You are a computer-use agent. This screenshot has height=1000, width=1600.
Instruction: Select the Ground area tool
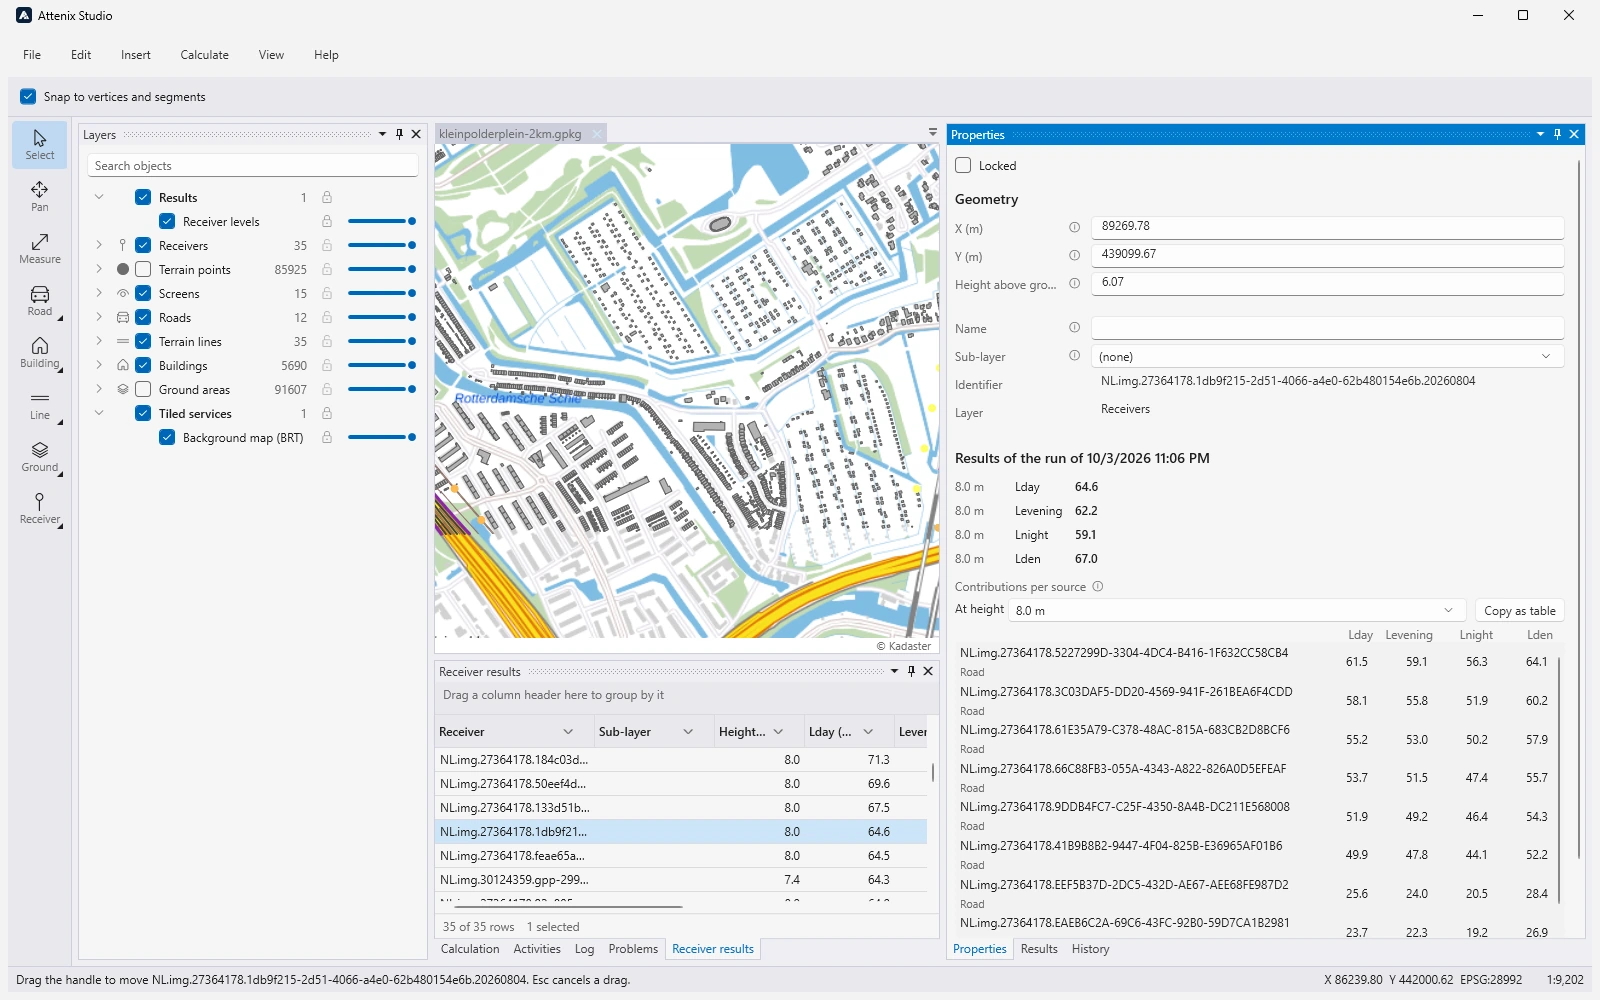[x=40, y=457]
